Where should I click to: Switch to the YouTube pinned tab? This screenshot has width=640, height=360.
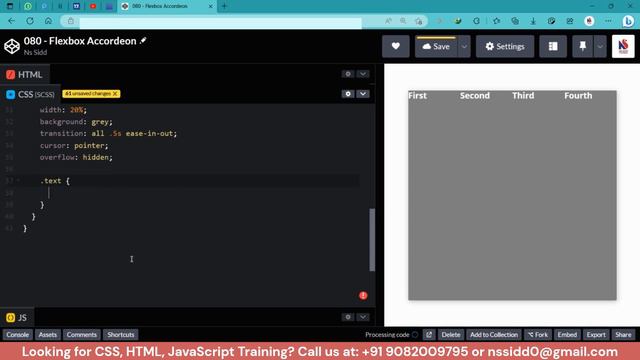point(93,6)
